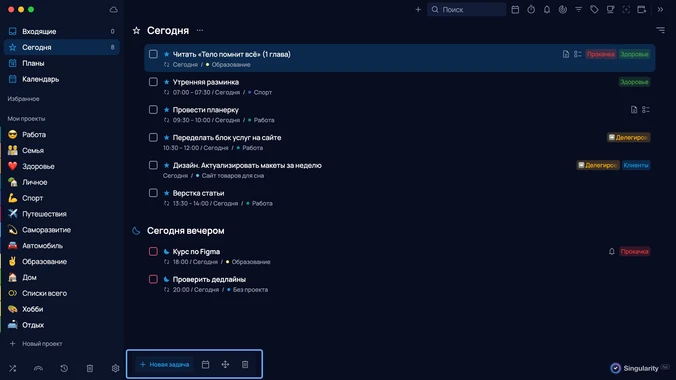Click the plus icon in top toolbar

tap(418, 9)
